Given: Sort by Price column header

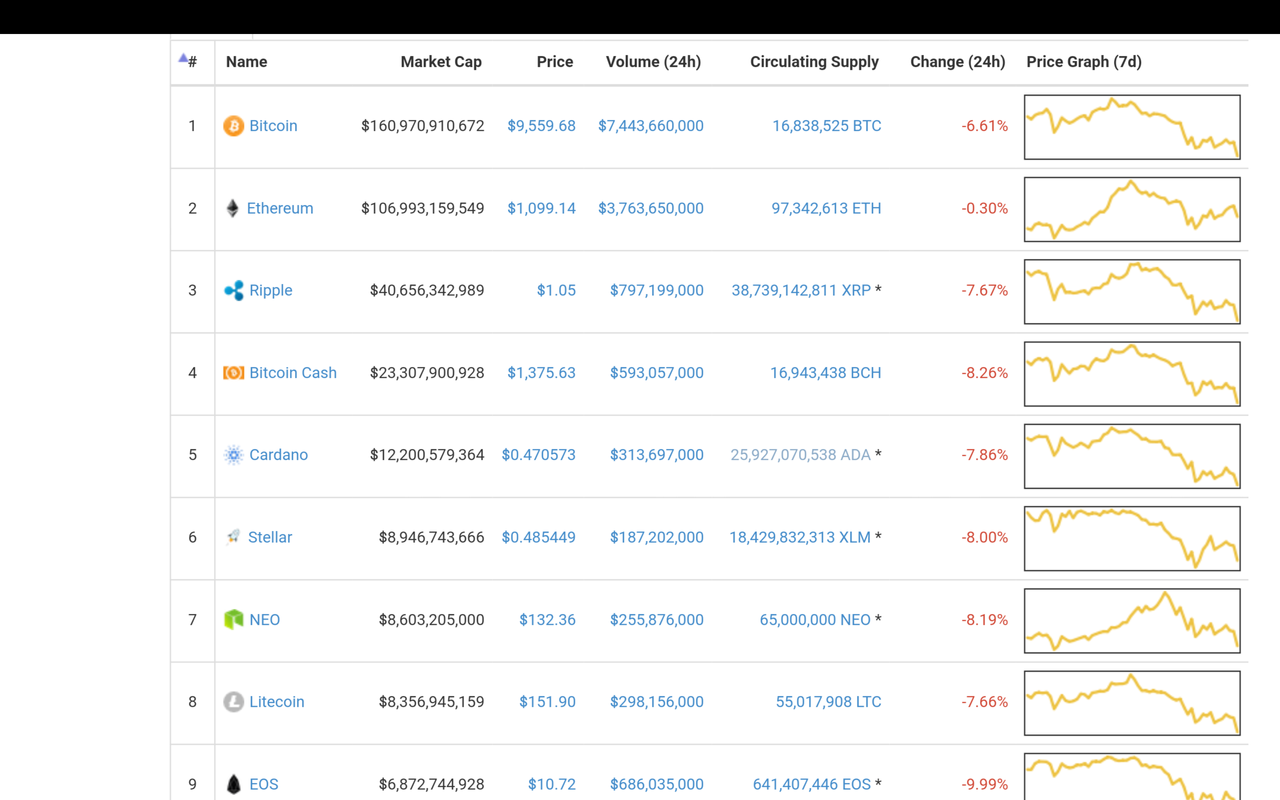Looking at the screenshot, I should 555,62.
